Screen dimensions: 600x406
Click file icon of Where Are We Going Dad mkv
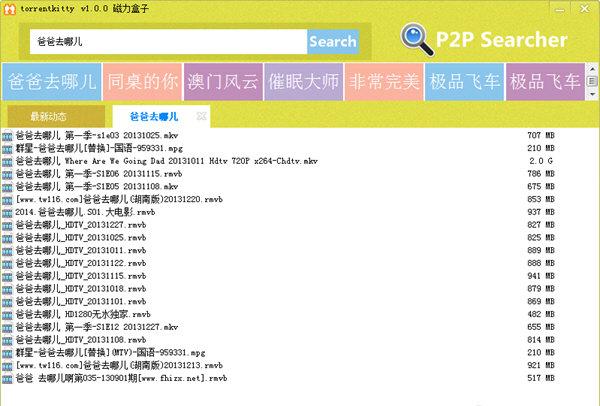point(8,160)
